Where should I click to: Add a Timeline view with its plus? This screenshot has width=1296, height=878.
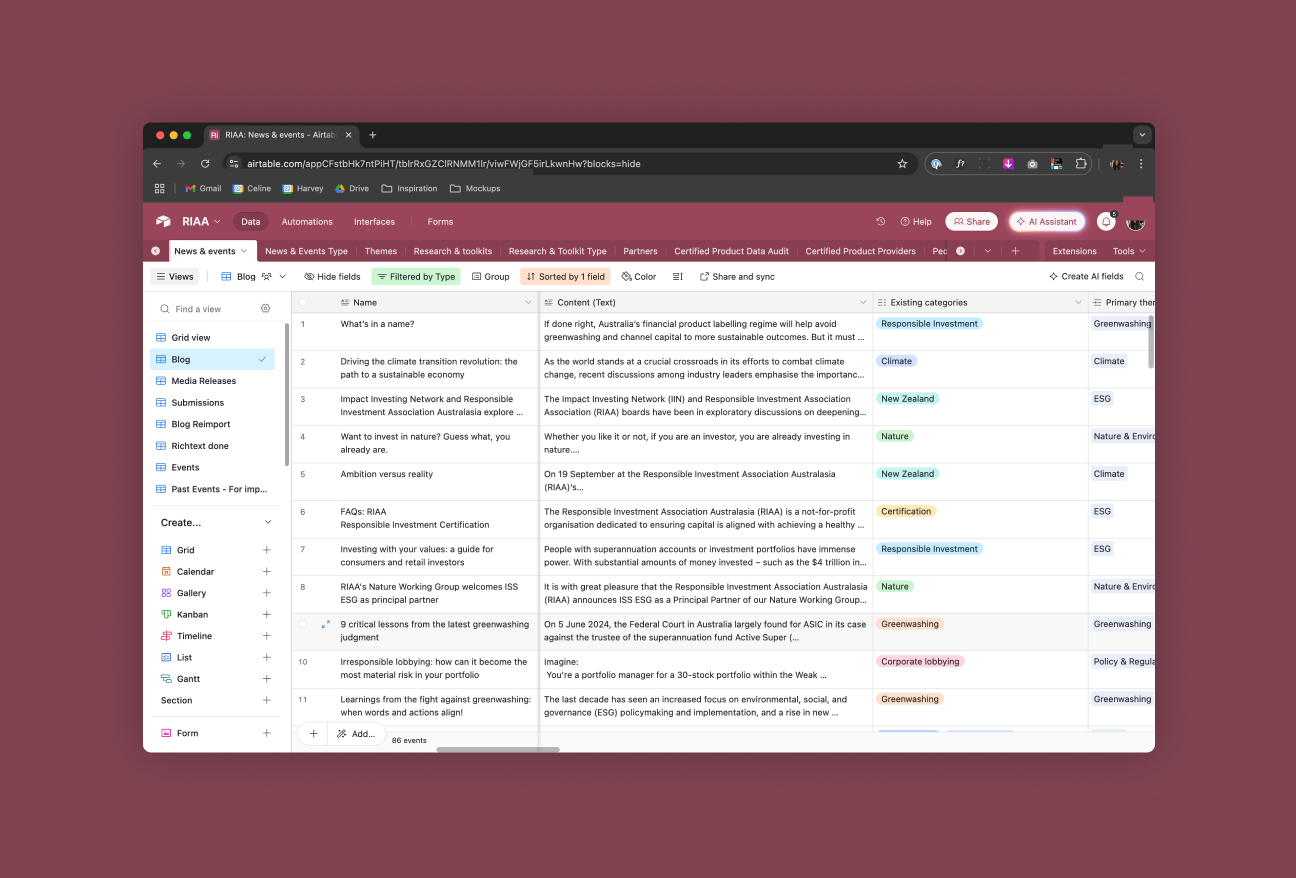pyautogui.click(x=266, y=636)
